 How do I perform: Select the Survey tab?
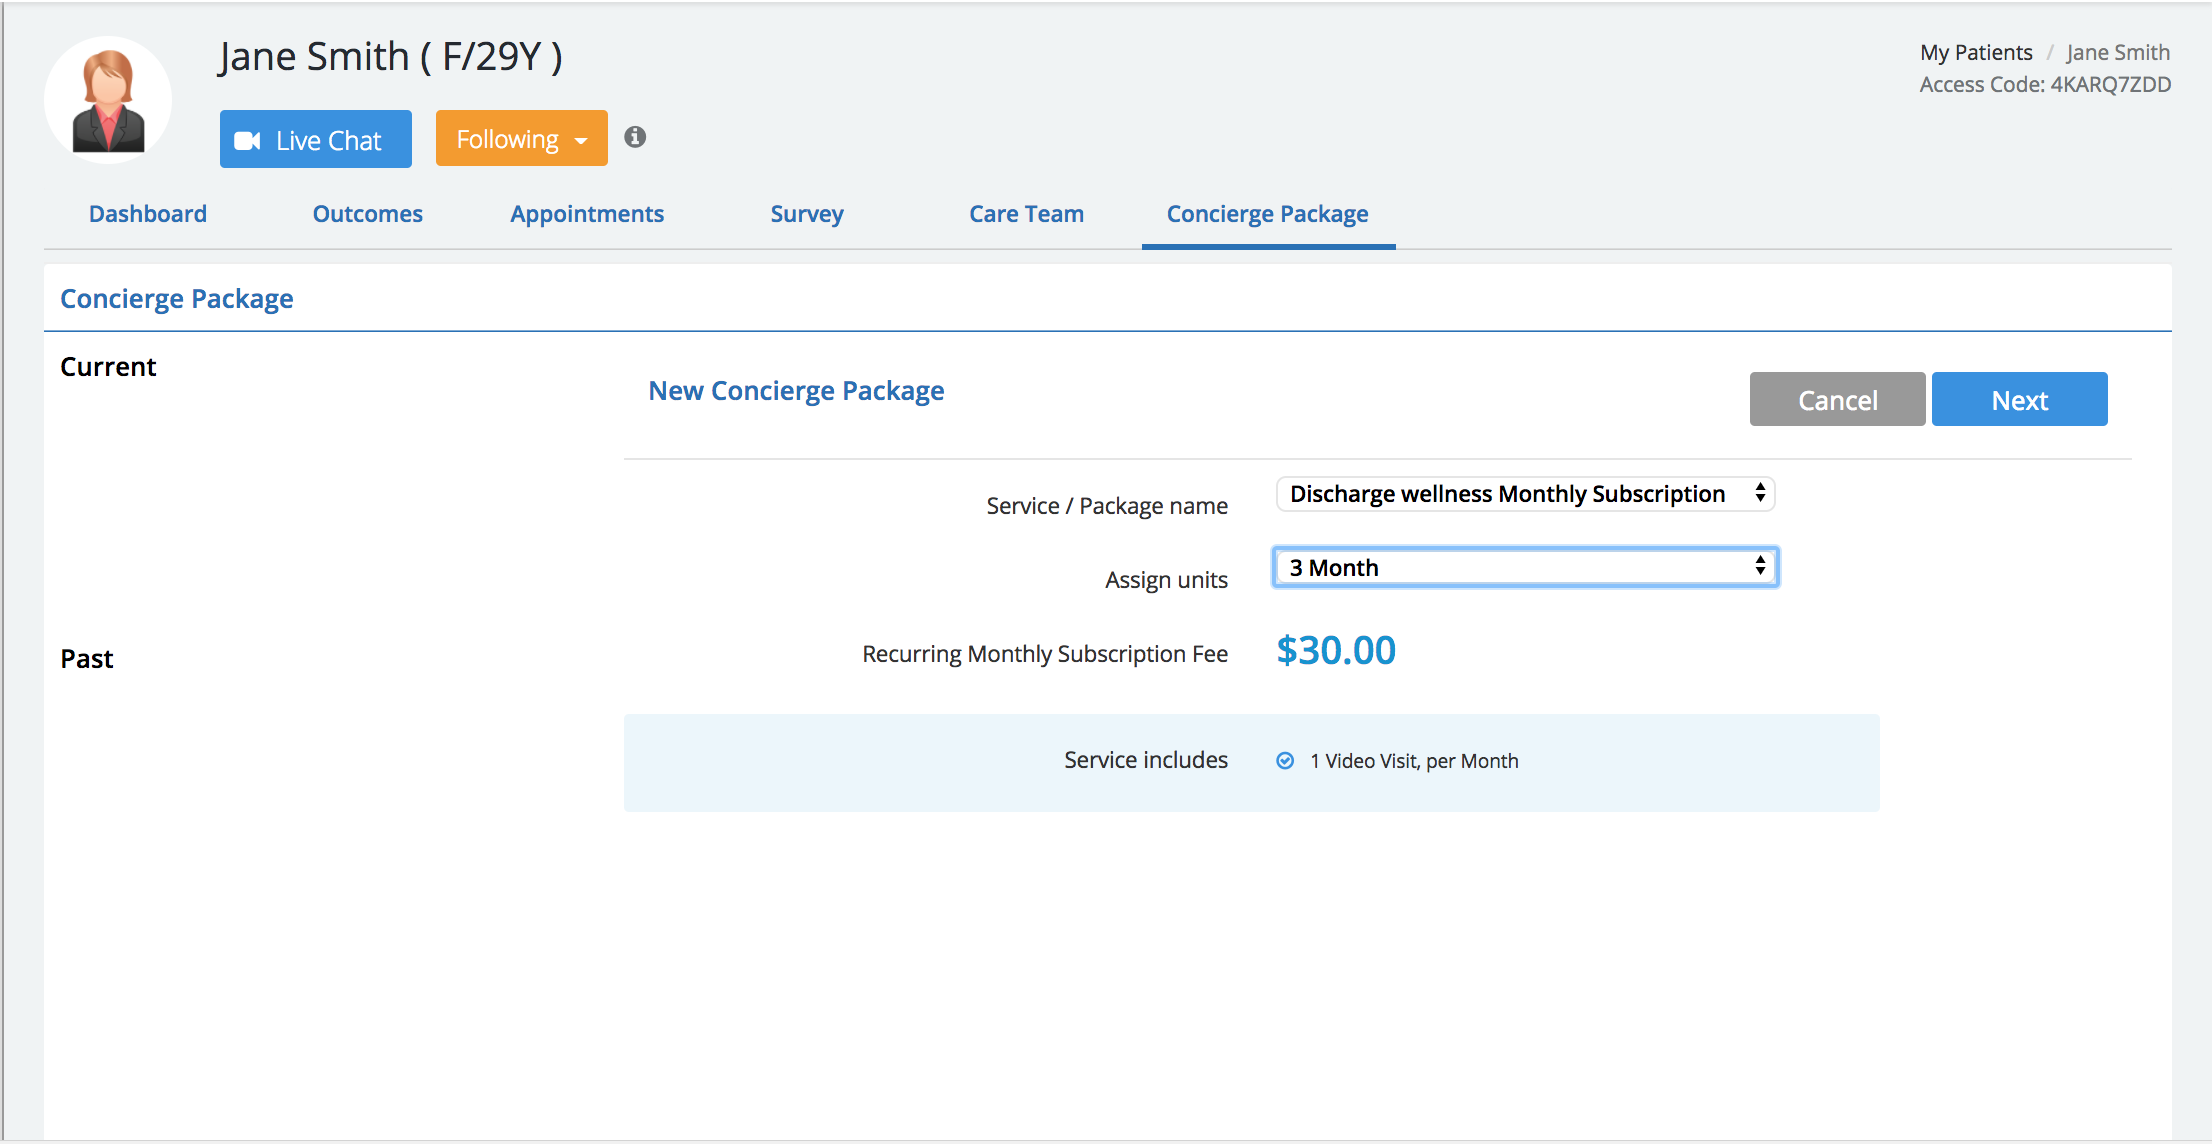tap(807, 214)
